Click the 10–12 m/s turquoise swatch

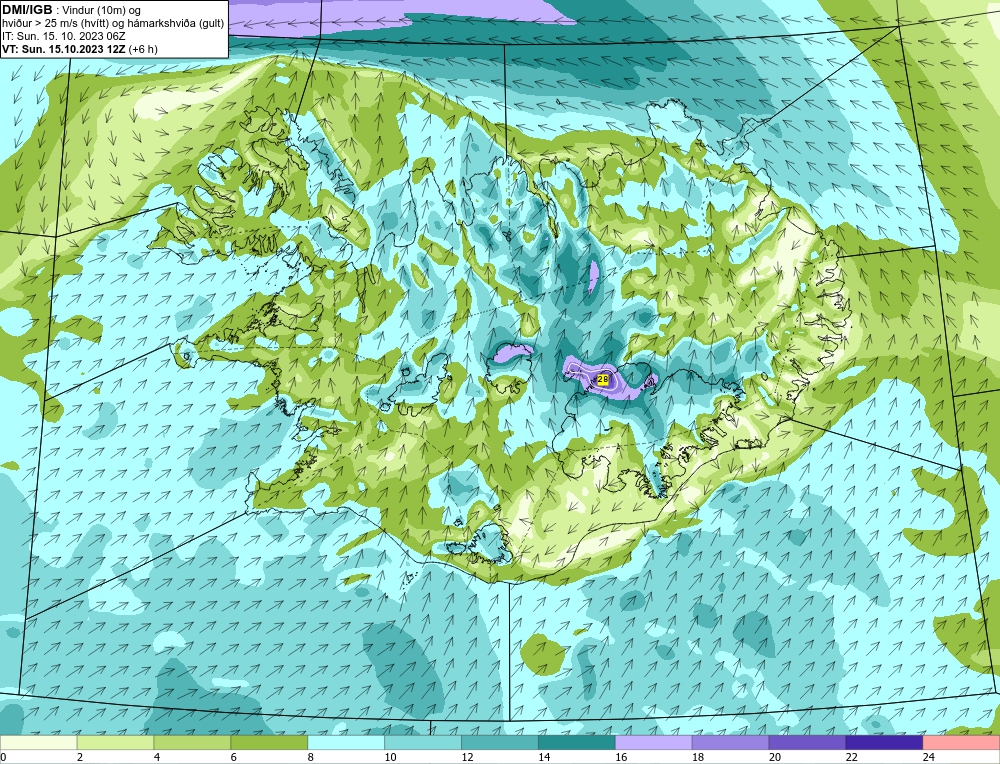point(423,742)
